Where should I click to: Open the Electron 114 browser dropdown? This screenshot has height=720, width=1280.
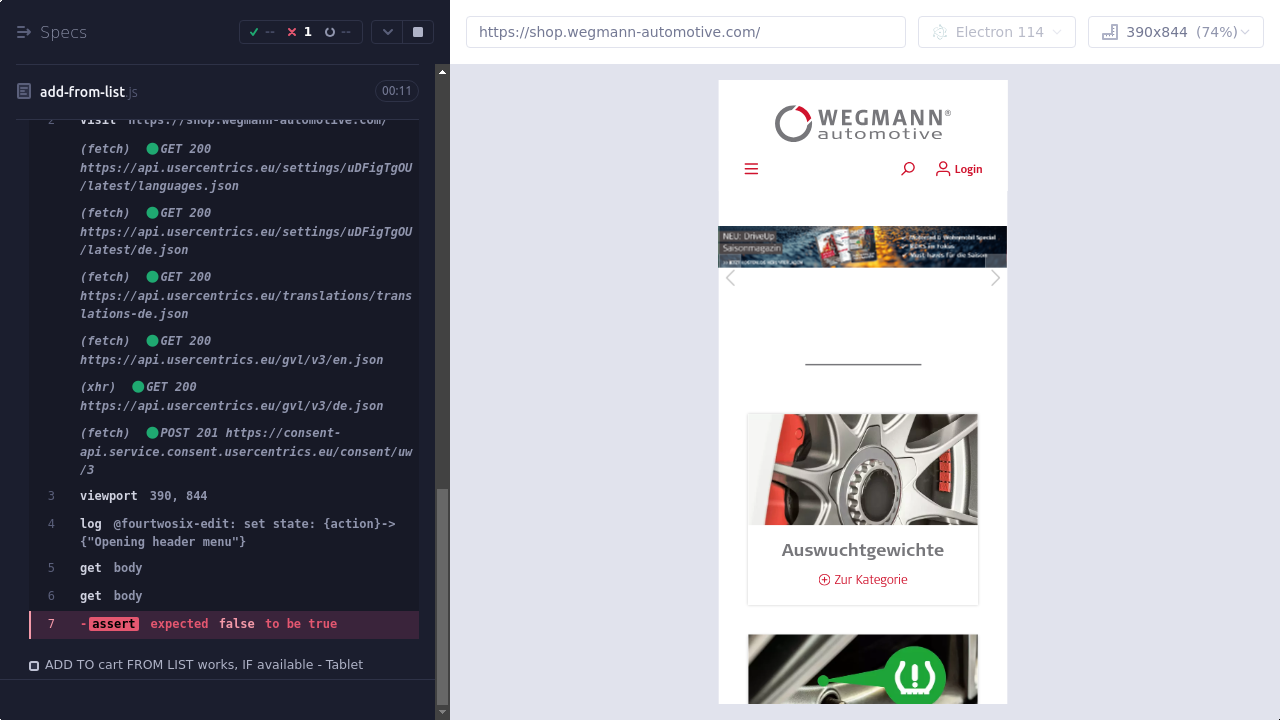point(996,32)
